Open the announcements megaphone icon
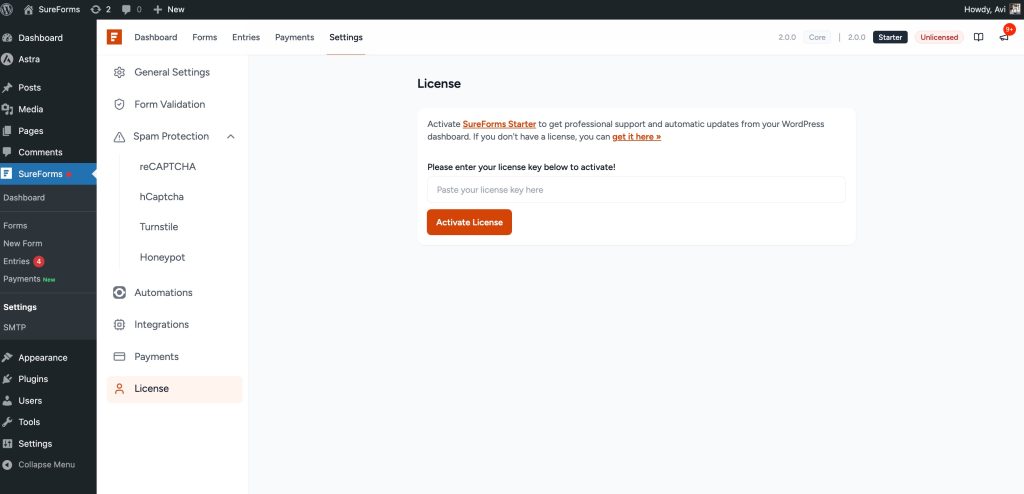The image size is (1024, 494). pos(1004,37)
